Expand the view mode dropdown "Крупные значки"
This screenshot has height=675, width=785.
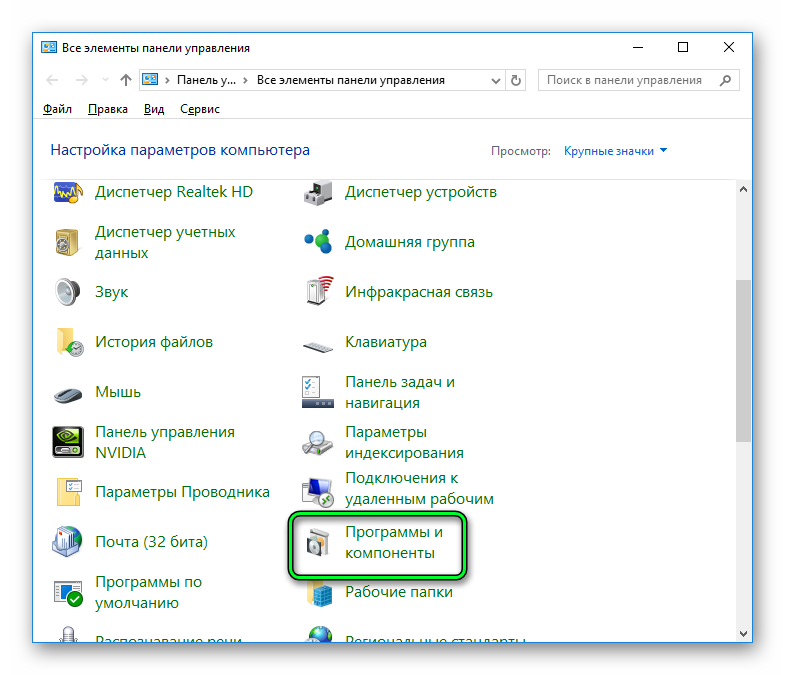(615, 151)
